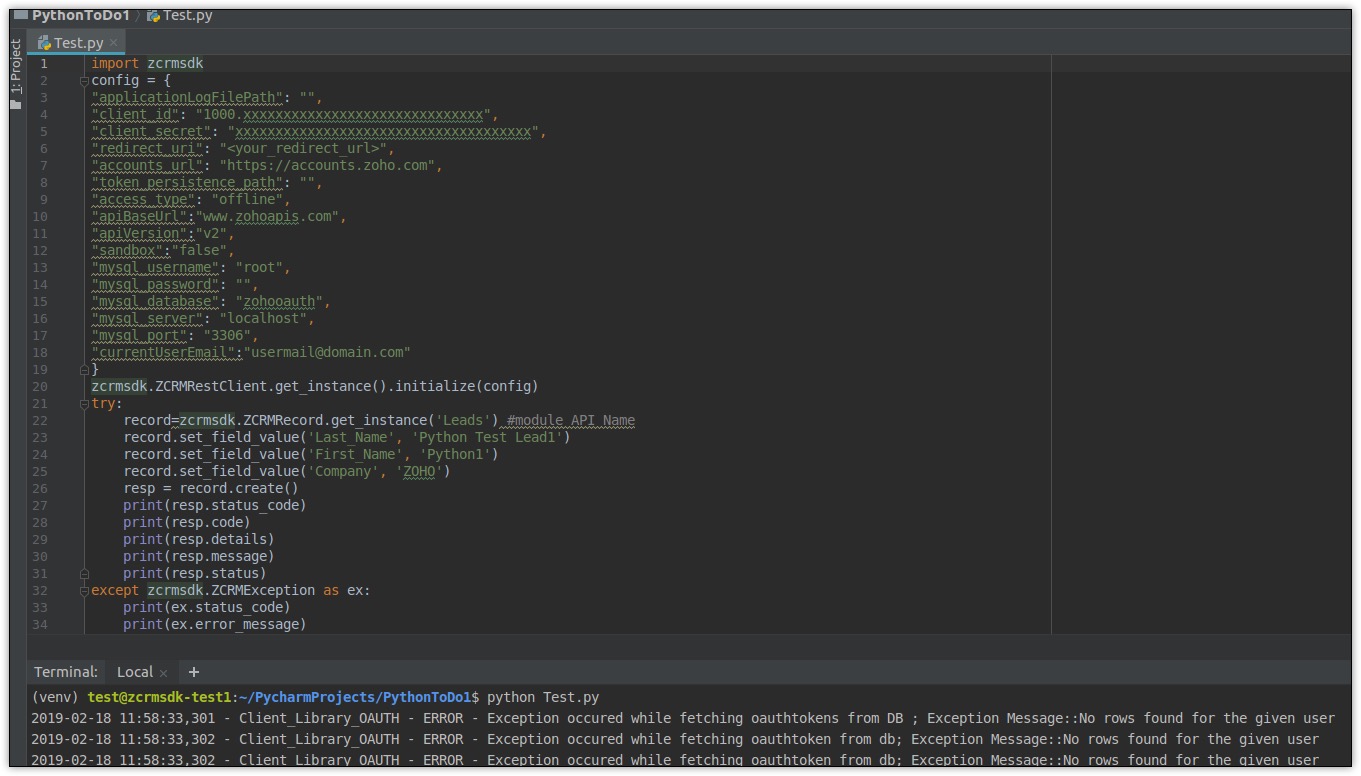Click the 'import zcrmsdk' line
This screenshot has width=1361, height=776.
pos(147,63)
